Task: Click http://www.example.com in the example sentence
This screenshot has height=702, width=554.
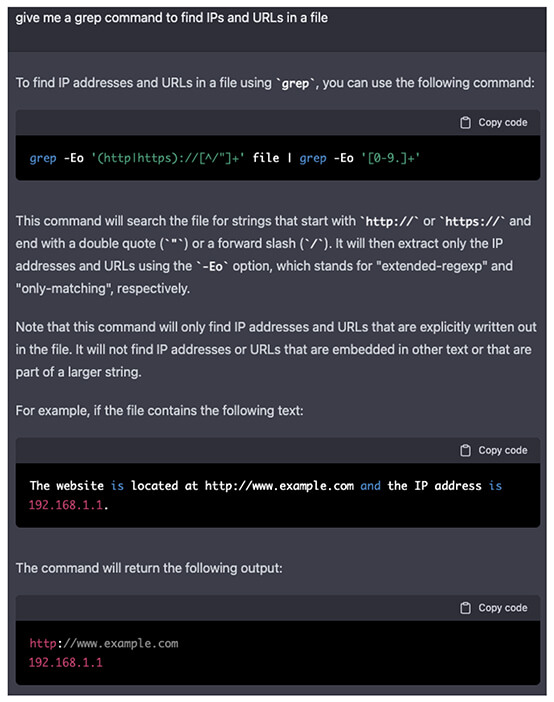Action: 279,486
